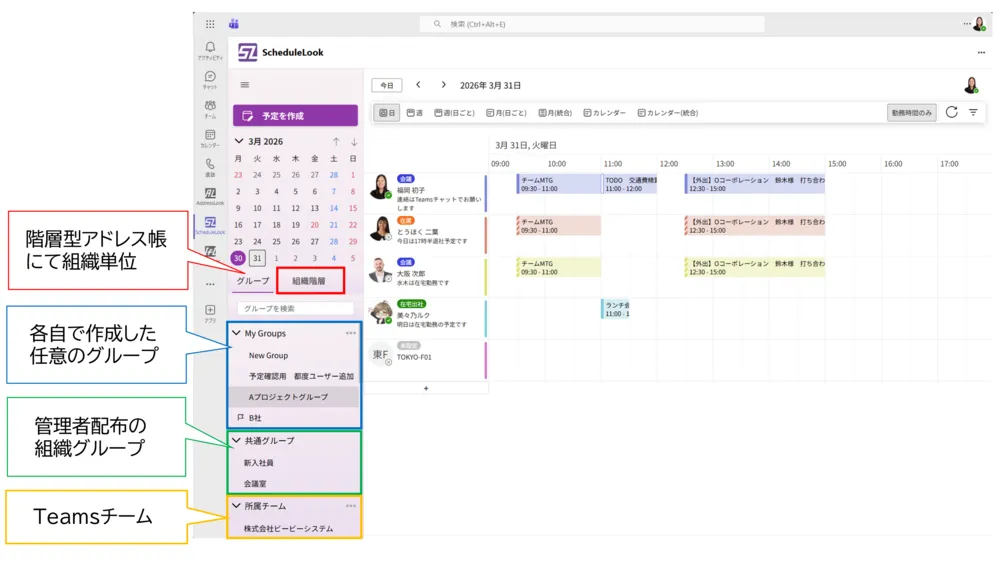Move mini calendar to previous month

336,142
